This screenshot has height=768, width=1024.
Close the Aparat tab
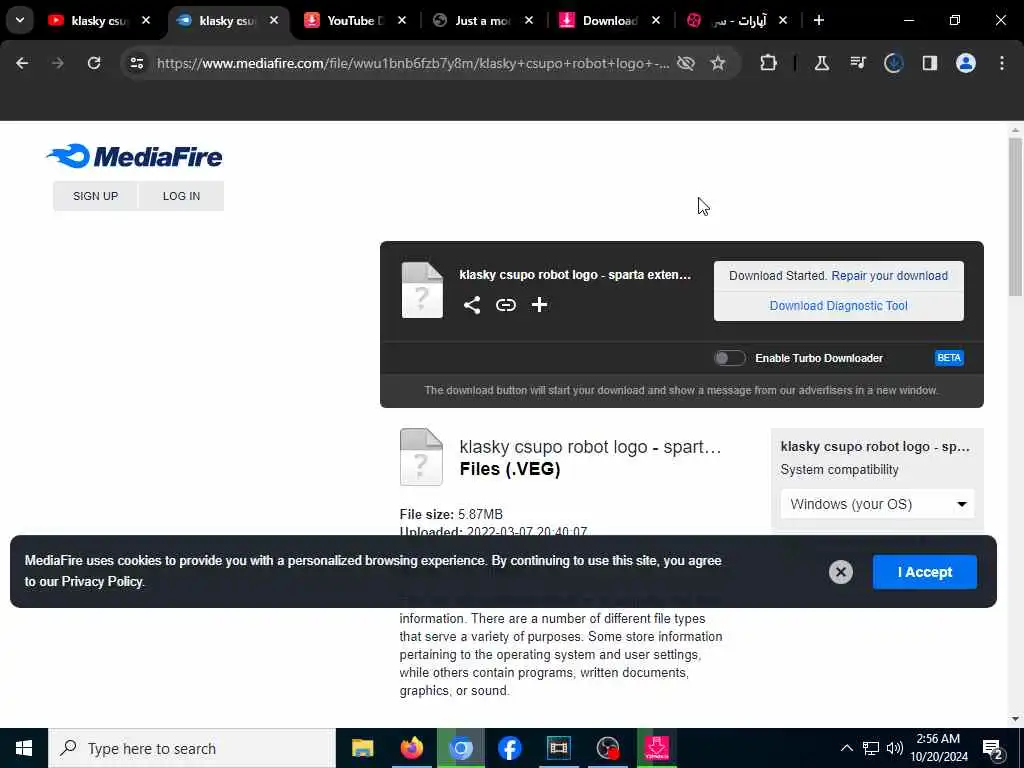pos(783,20)
